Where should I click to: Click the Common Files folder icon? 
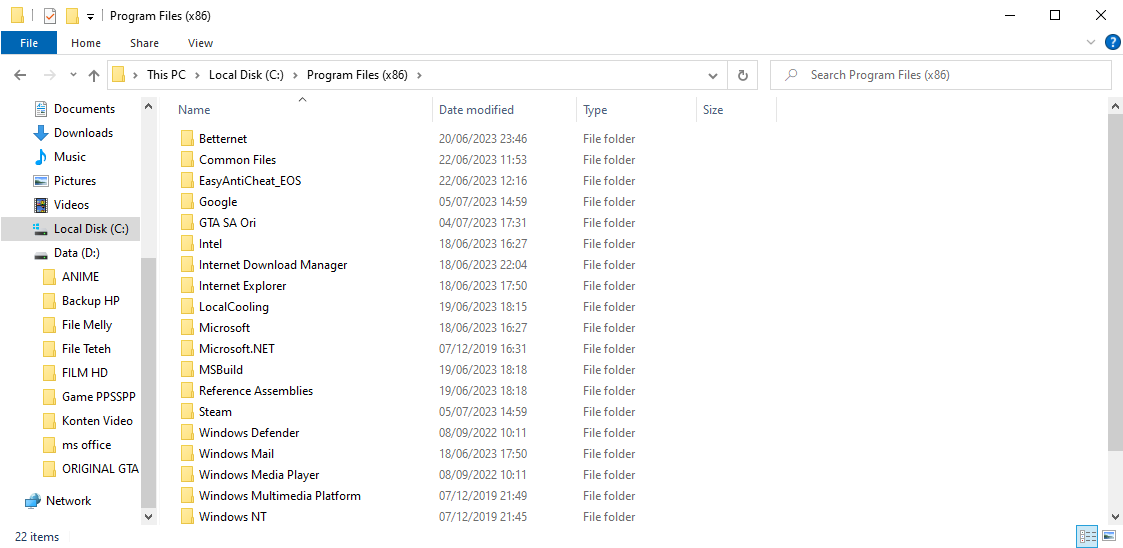(187, 159)
